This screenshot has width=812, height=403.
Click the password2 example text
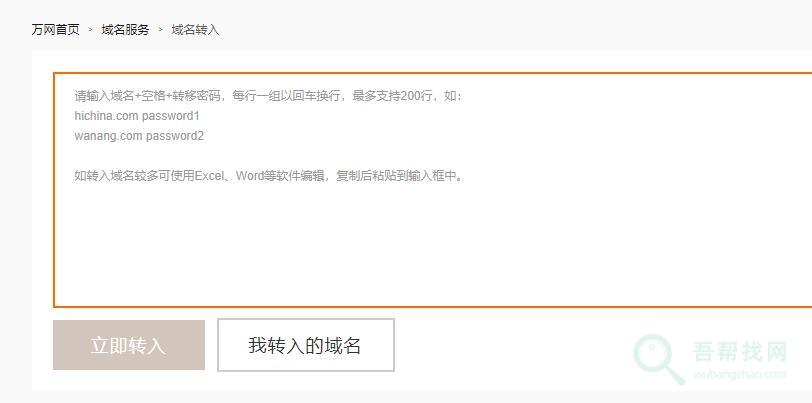[175, 136]
